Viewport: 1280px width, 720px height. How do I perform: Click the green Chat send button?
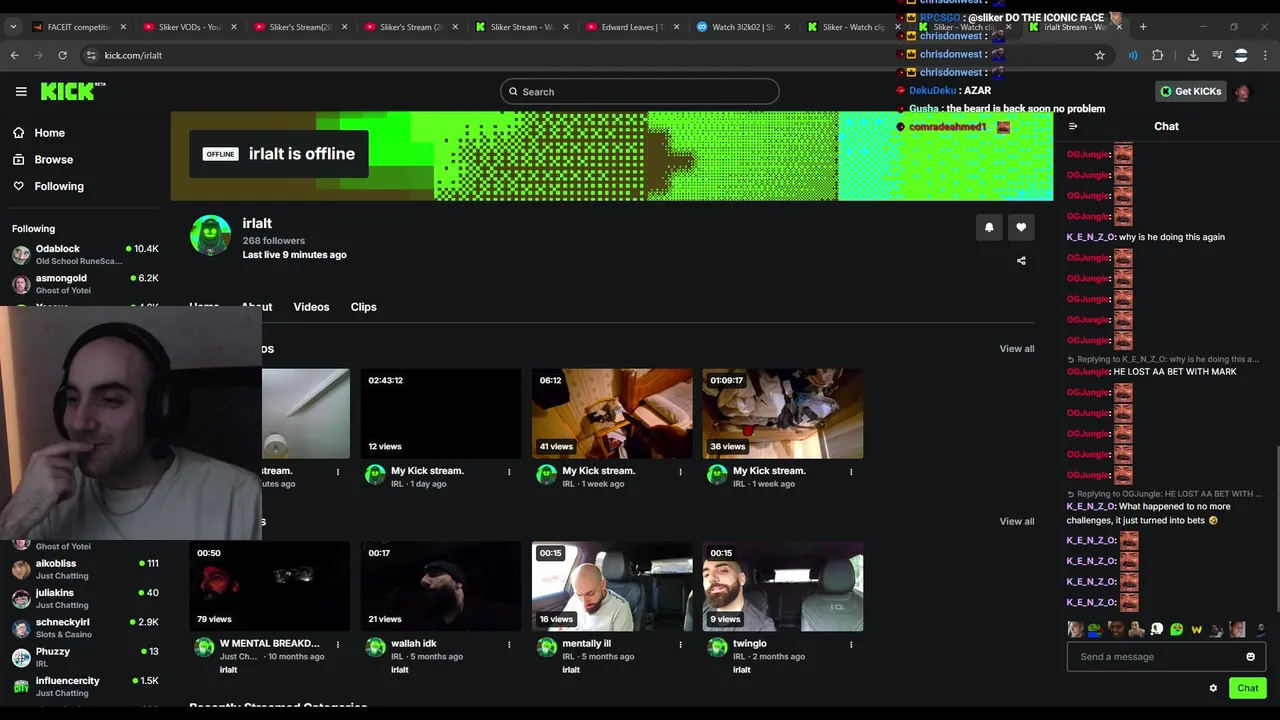point(1247,688)
